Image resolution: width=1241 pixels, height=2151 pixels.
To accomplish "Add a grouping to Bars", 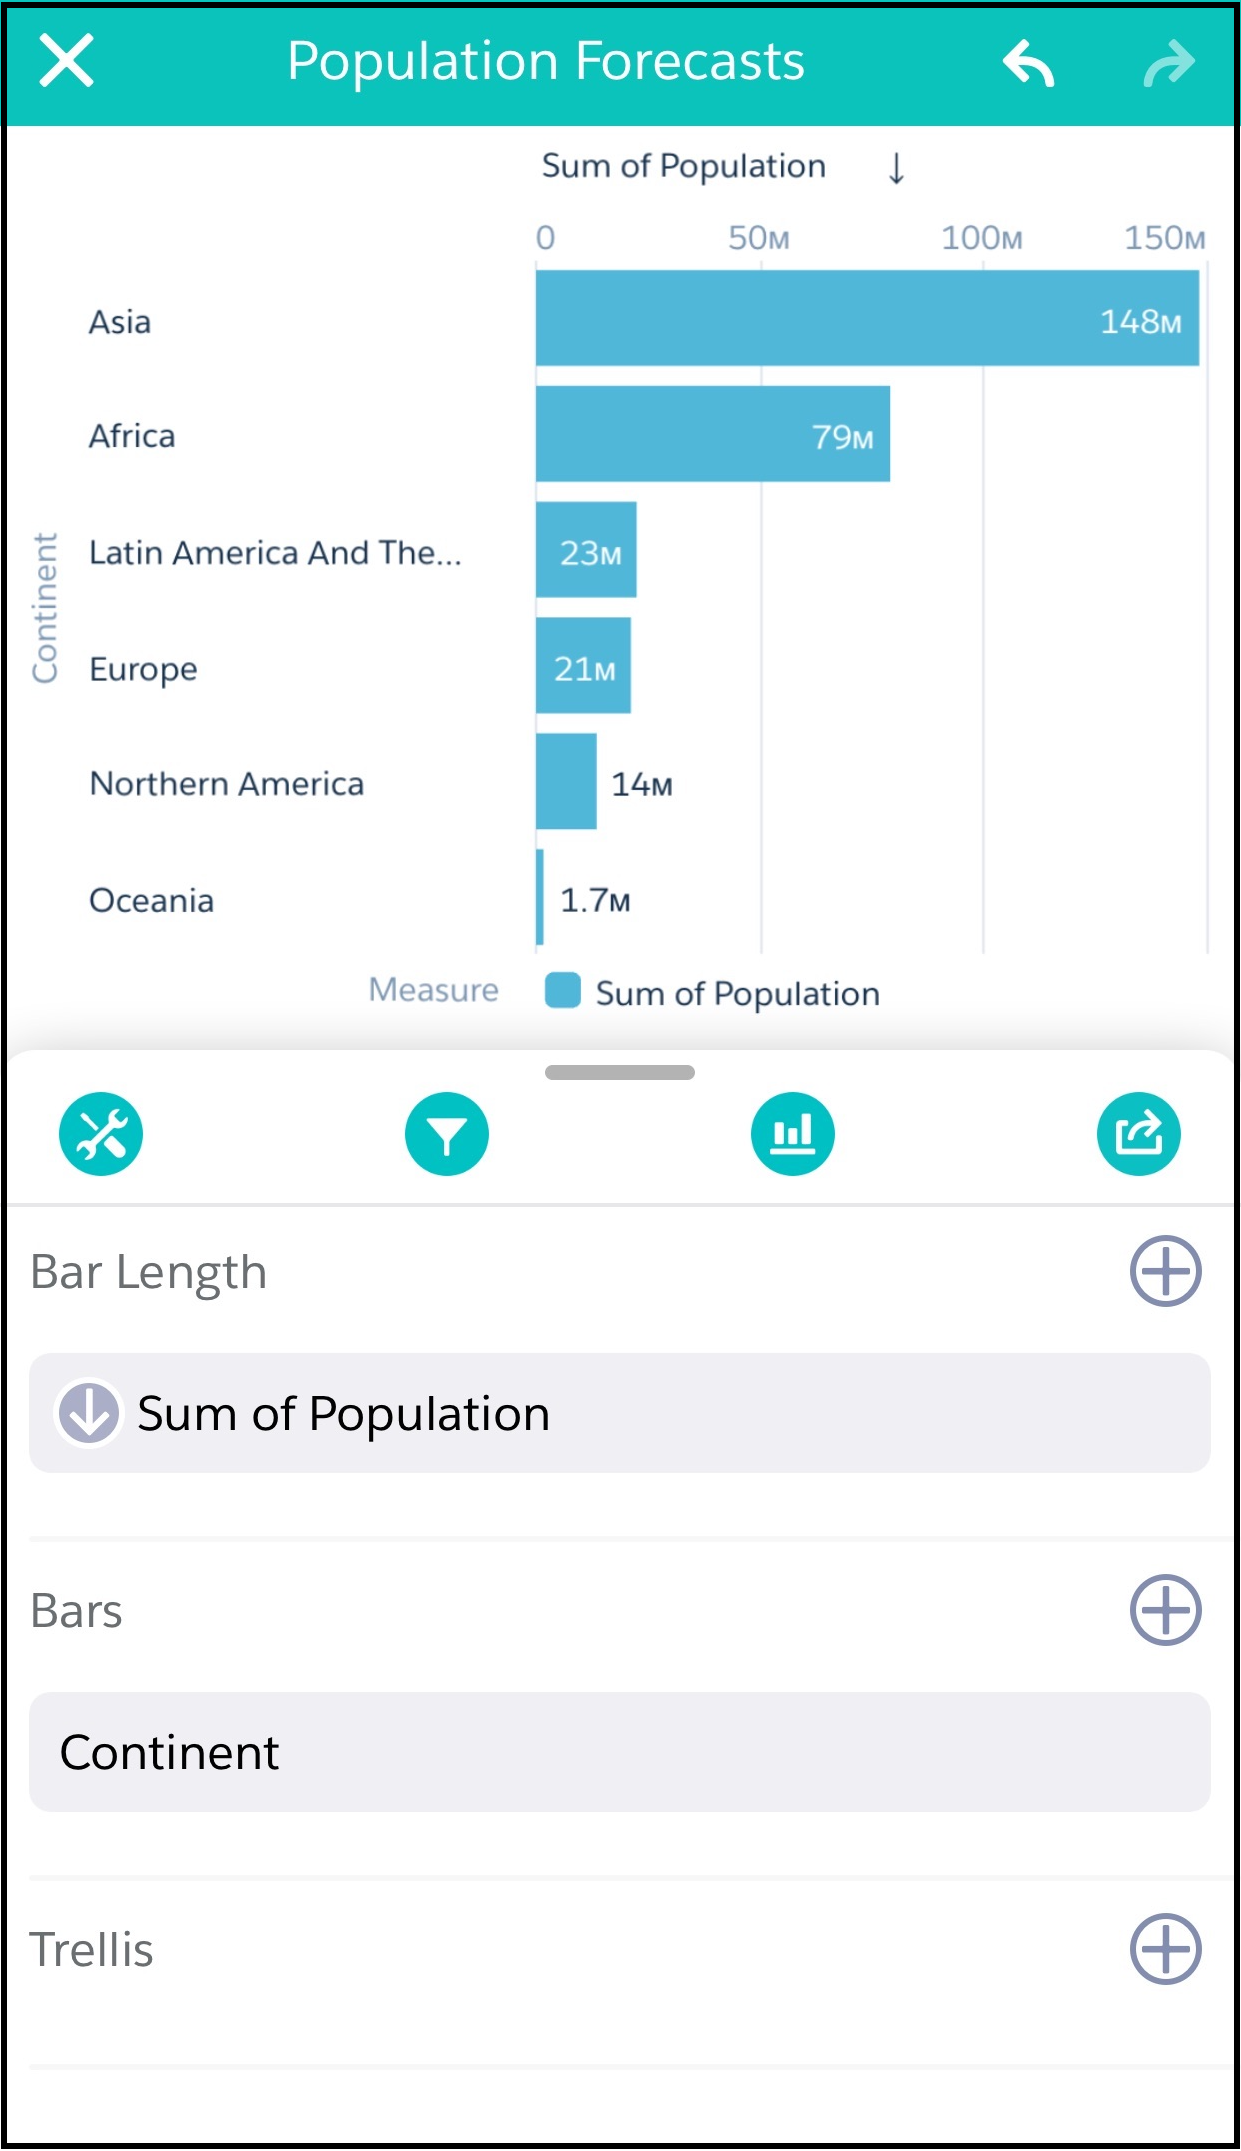I will click(1165, 1610).
